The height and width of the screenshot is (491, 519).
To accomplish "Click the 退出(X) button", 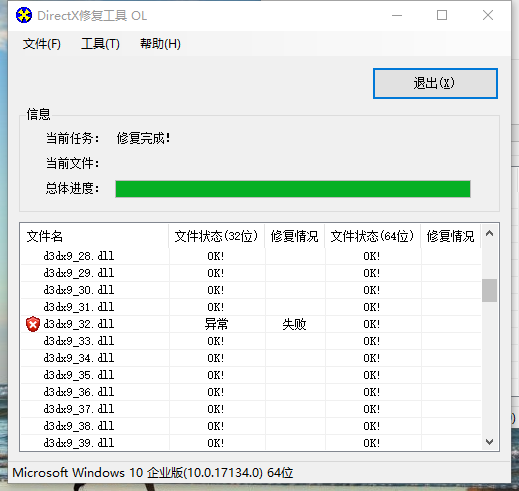I will click(x=435, y=83).
